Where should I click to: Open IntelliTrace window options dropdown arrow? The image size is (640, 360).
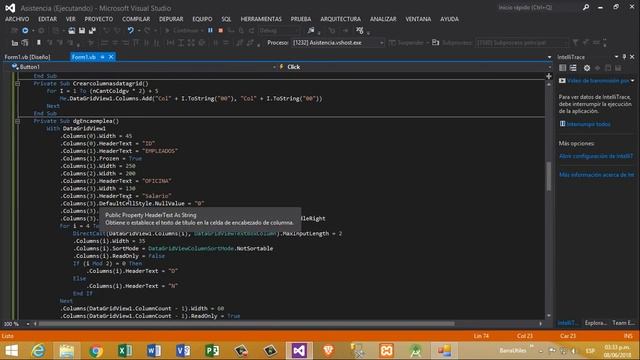[616, 57]
